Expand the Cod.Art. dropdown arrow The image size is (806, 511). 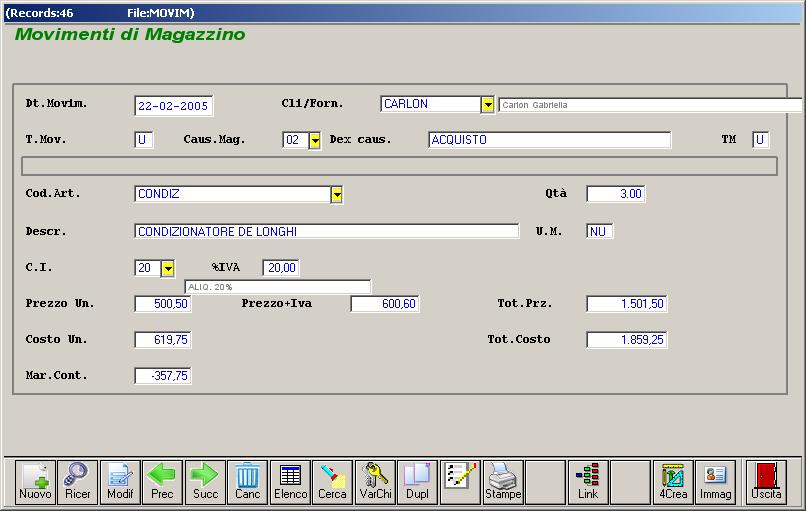pyautogui.click(x=337, y=195)
